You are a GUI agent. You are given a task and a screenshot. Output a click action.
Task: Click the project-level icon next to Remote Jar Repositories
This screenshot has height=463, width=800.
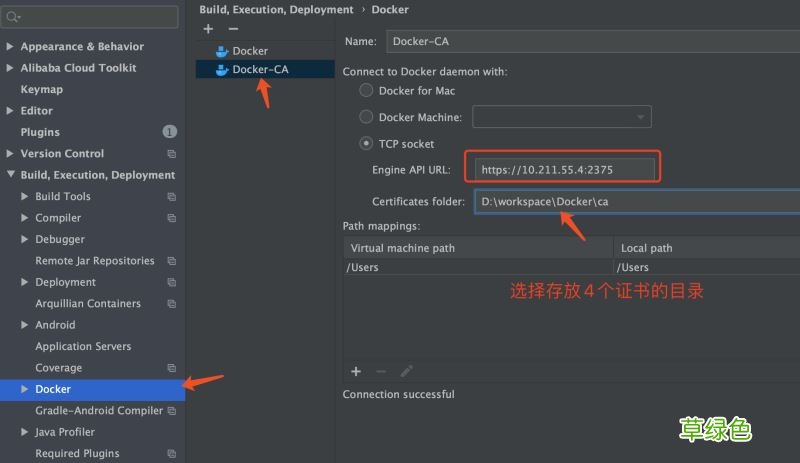coord(172,261)
